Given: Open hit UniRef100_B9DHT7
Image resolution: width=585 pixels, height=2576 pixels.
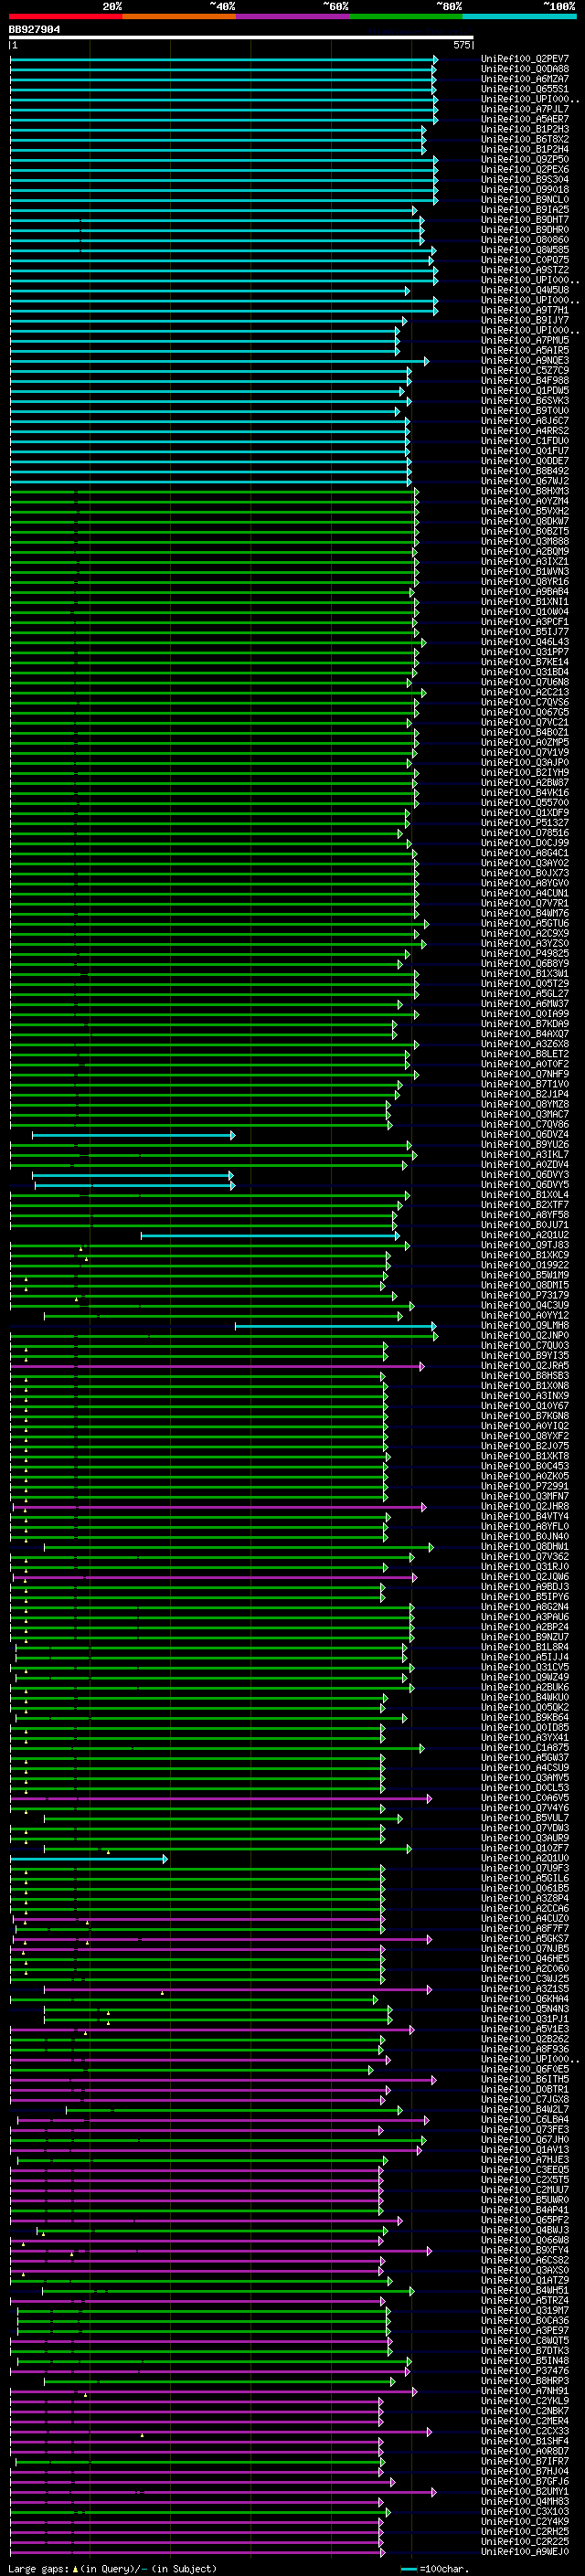Looking at the screenshot, I should [524, 220].
